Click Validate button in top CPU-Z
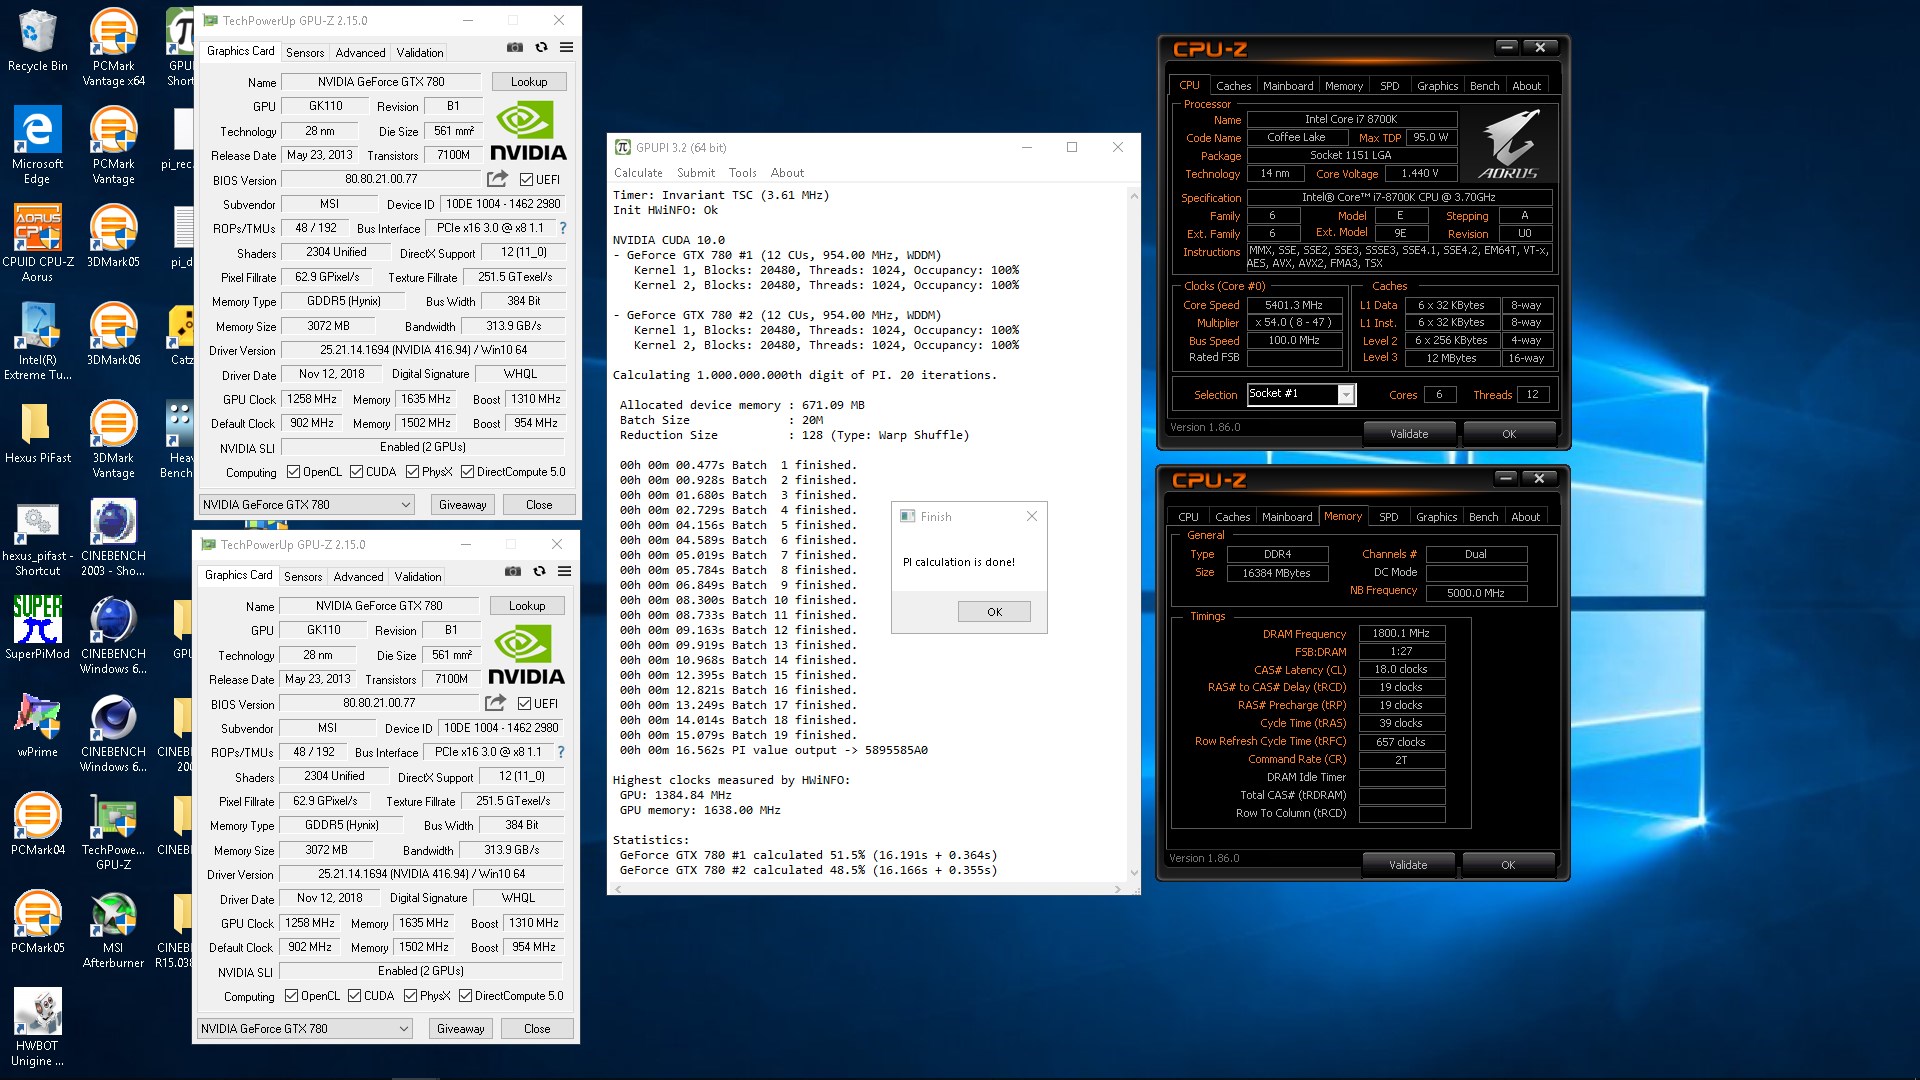Viewport: 1920px width, 1080px height. (1408, 434)
